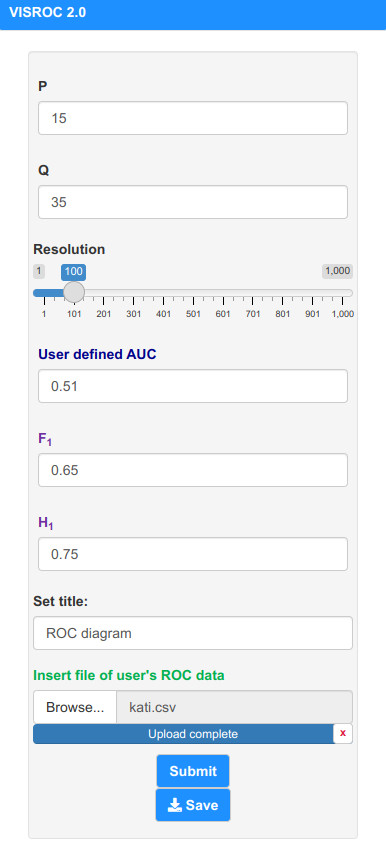
Task: Click the 1,000 maximum label of slider
Action: 337,271
